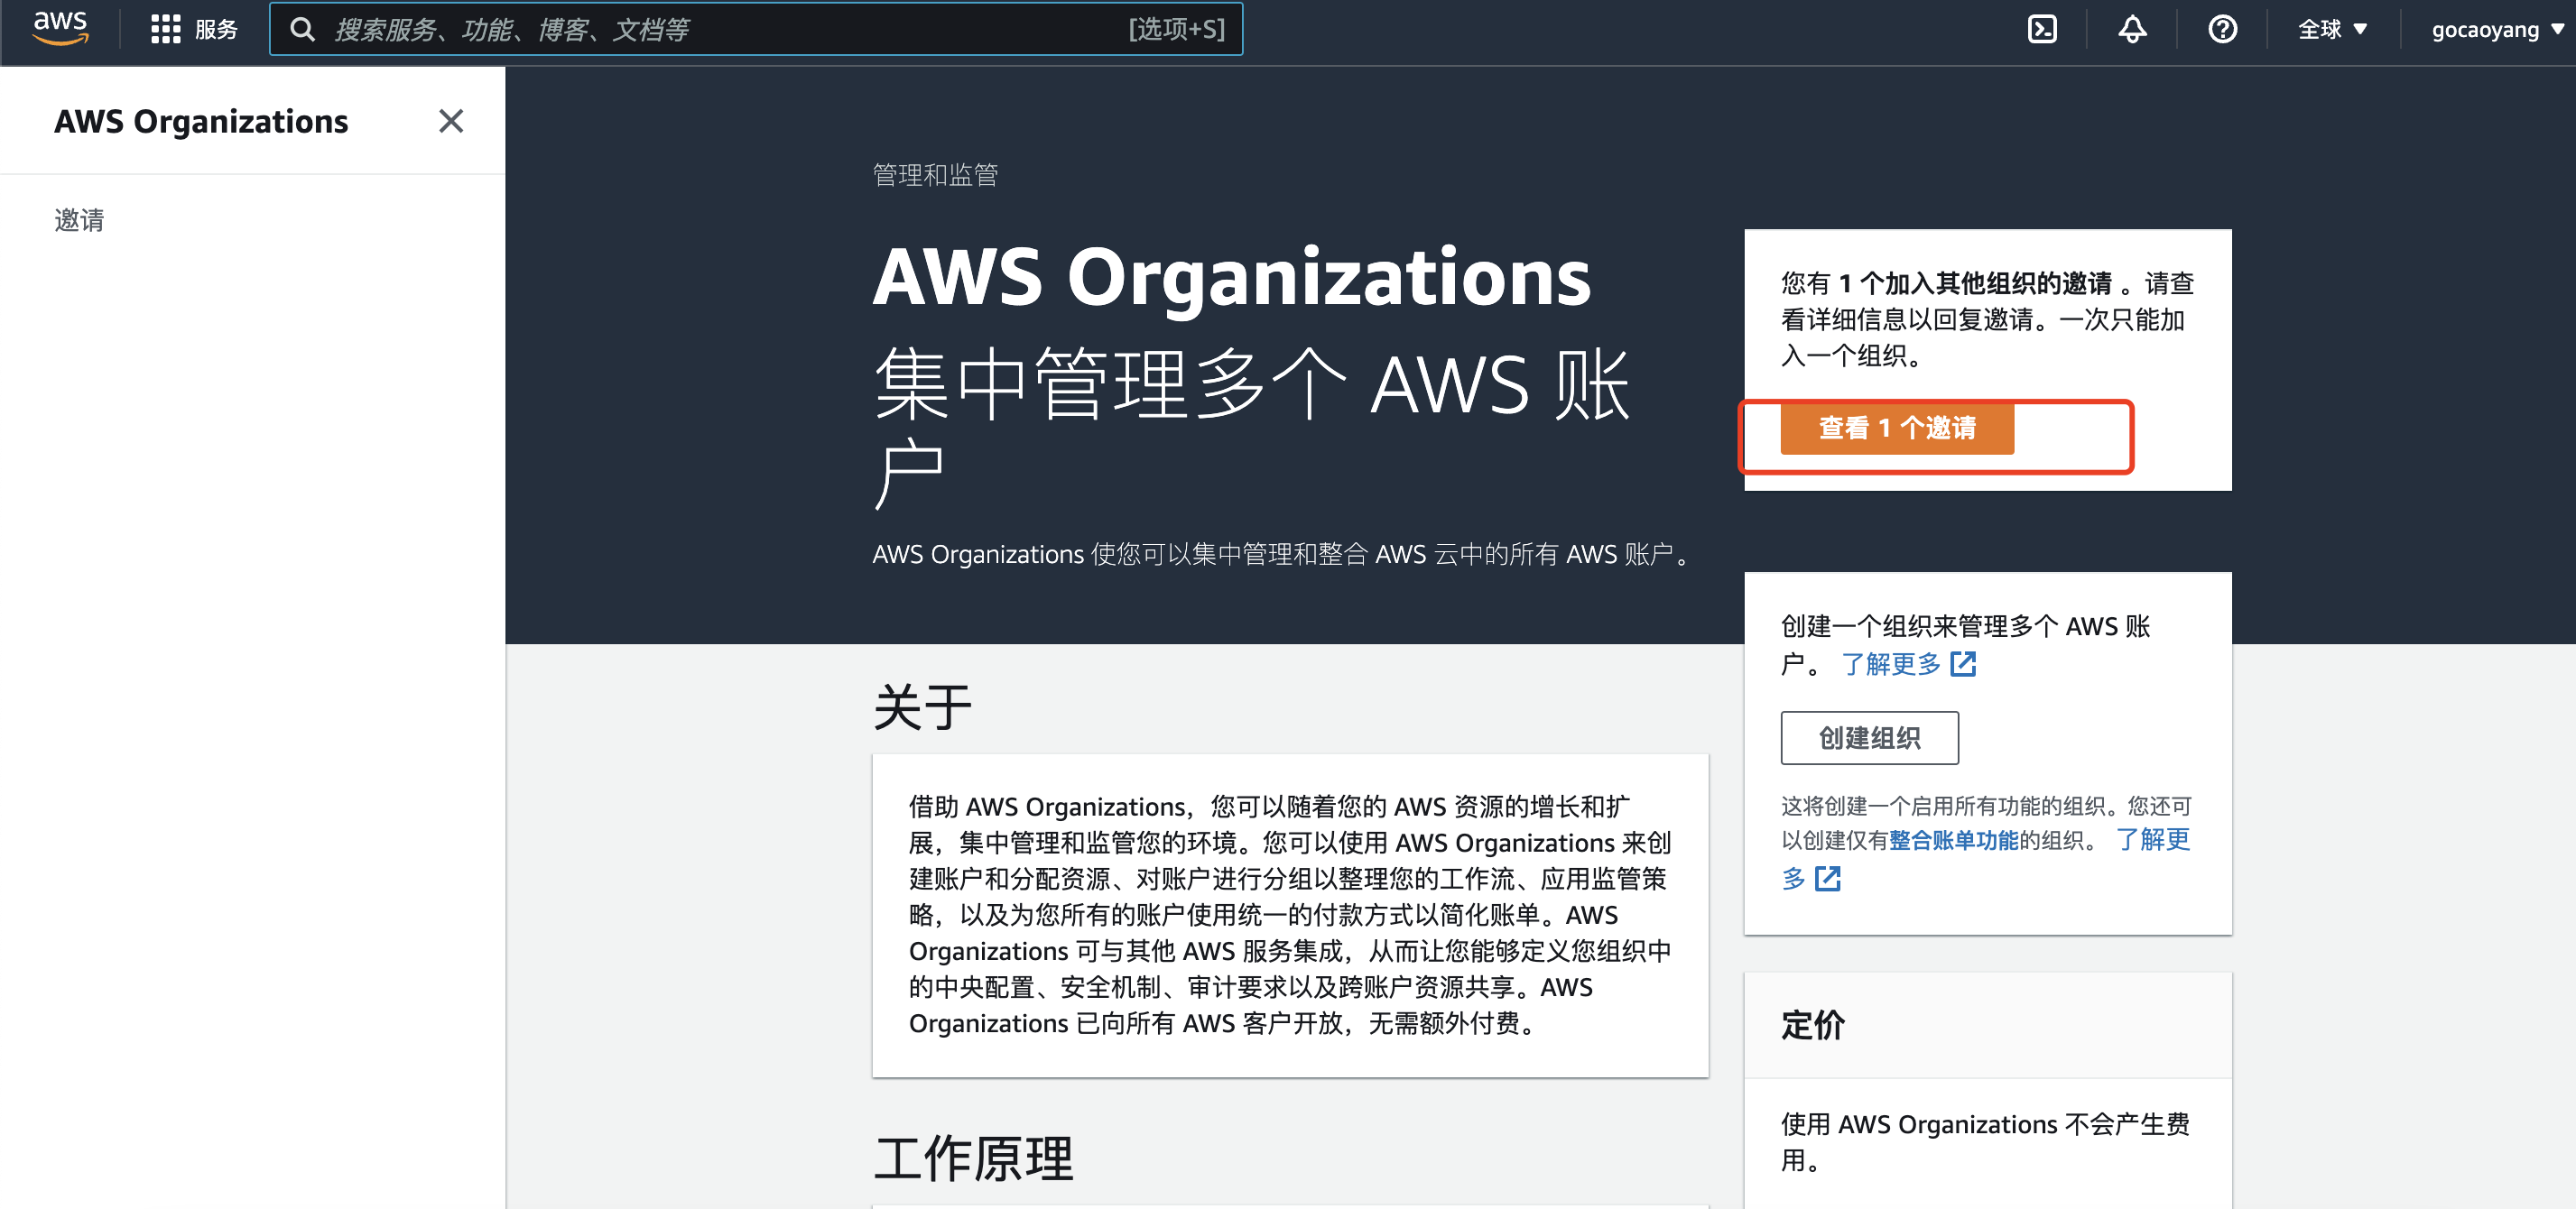This screenshot has width=2576, height=1209.
Task: Open the 整合账单功能 link
Action: click(x=1953, y=840)
